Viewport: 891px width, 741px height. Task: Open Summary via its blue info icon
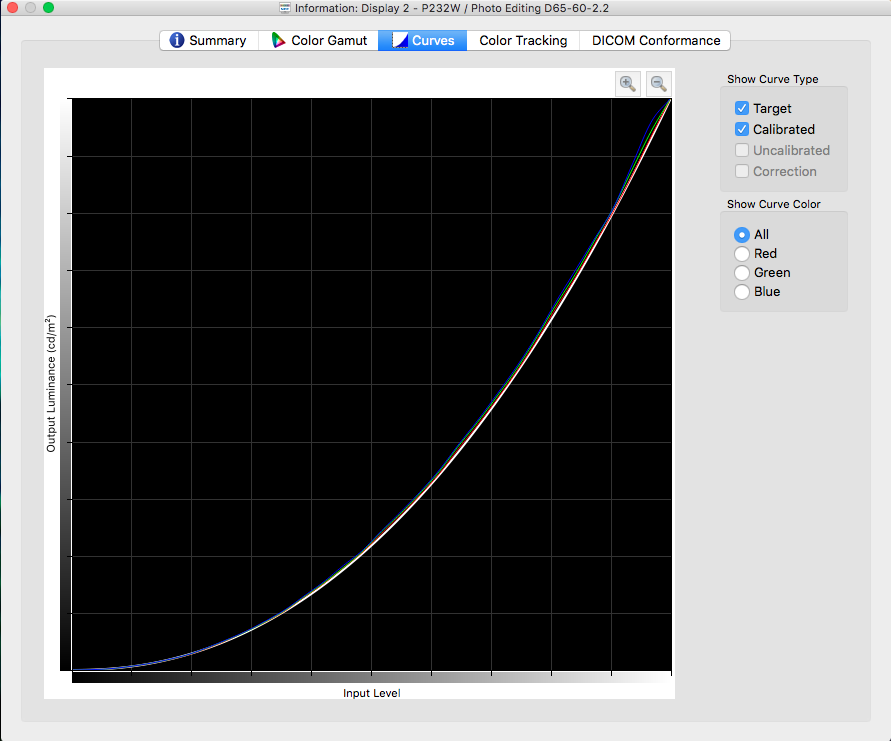177,41
